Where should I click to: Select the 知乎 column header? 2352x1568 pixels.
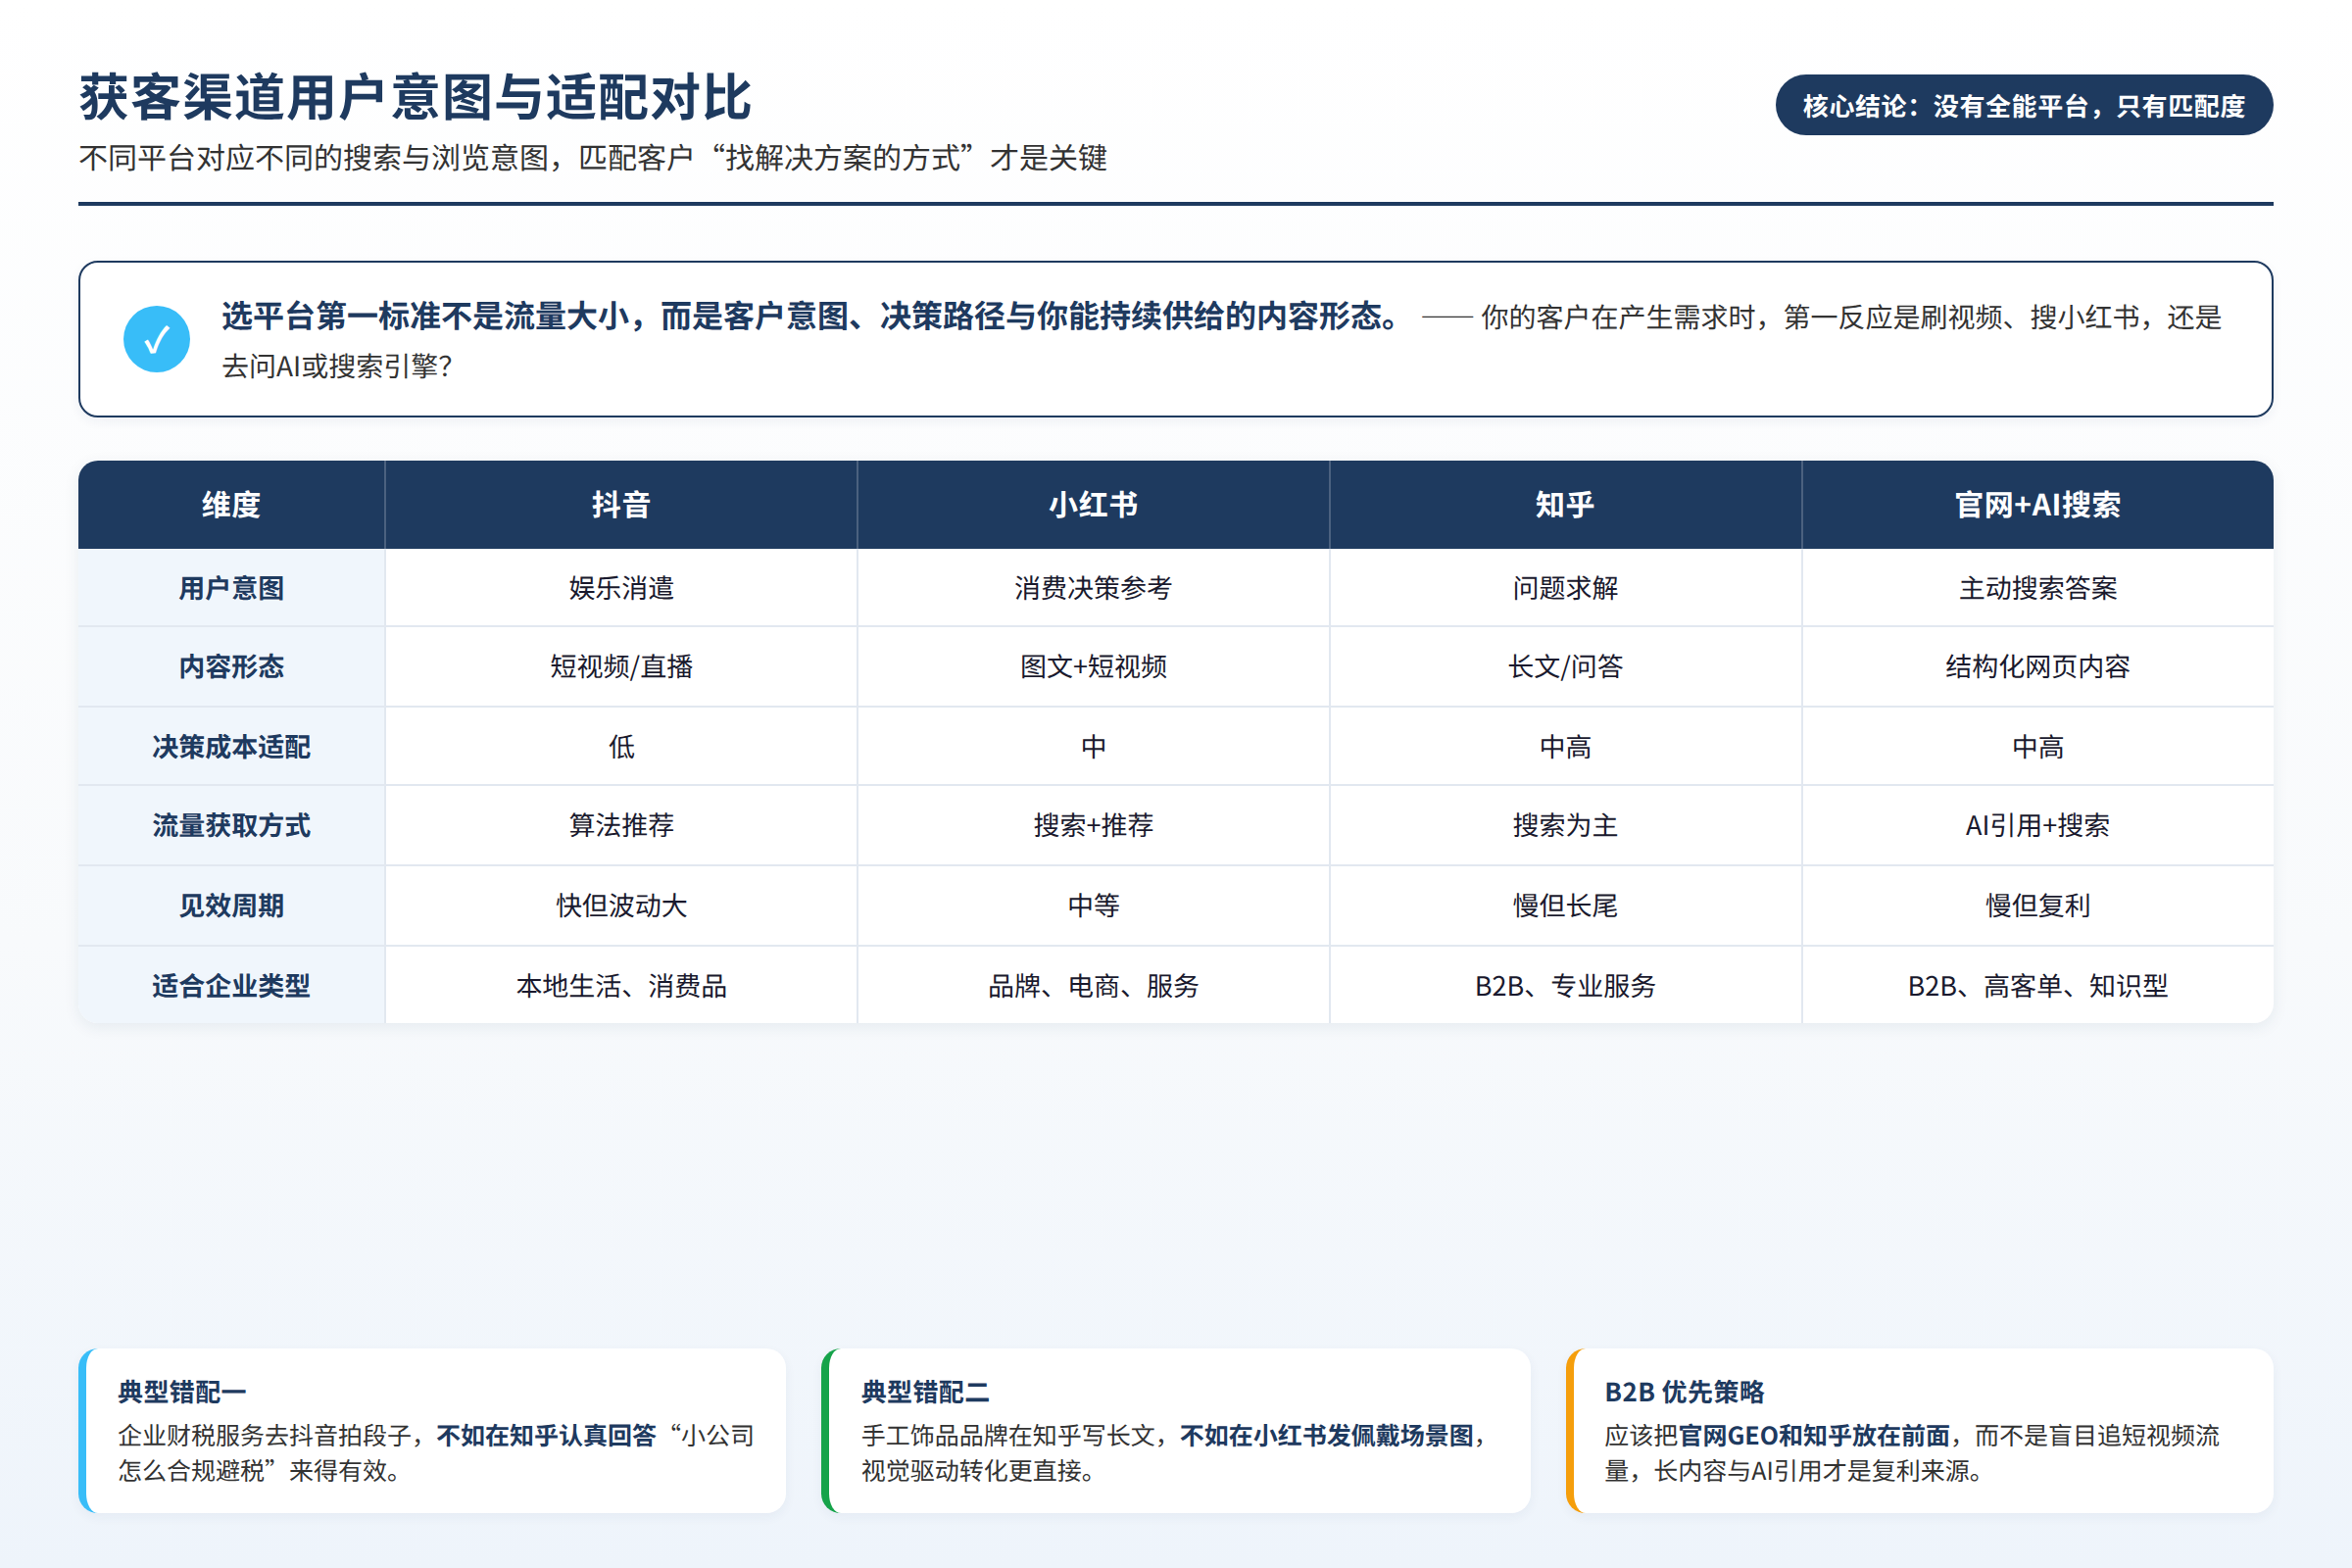pyautogui.click(x=1565, y=505)
